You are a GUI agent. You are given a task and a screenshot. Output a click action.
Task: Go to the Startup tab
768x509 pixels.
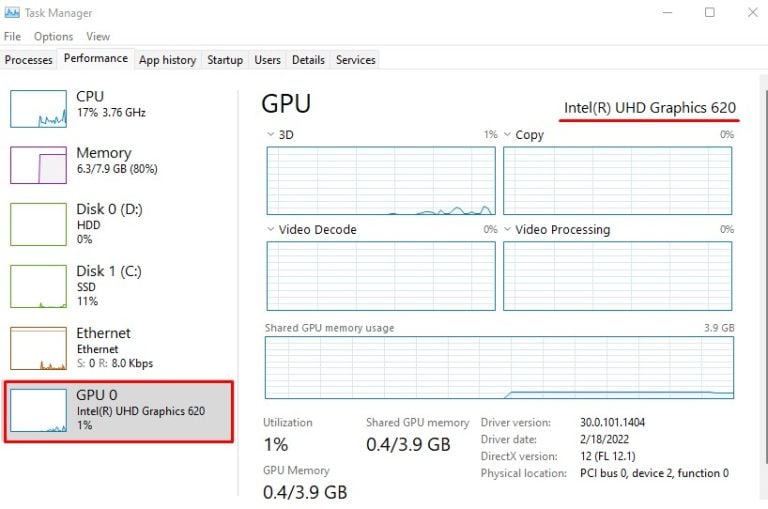225,60
